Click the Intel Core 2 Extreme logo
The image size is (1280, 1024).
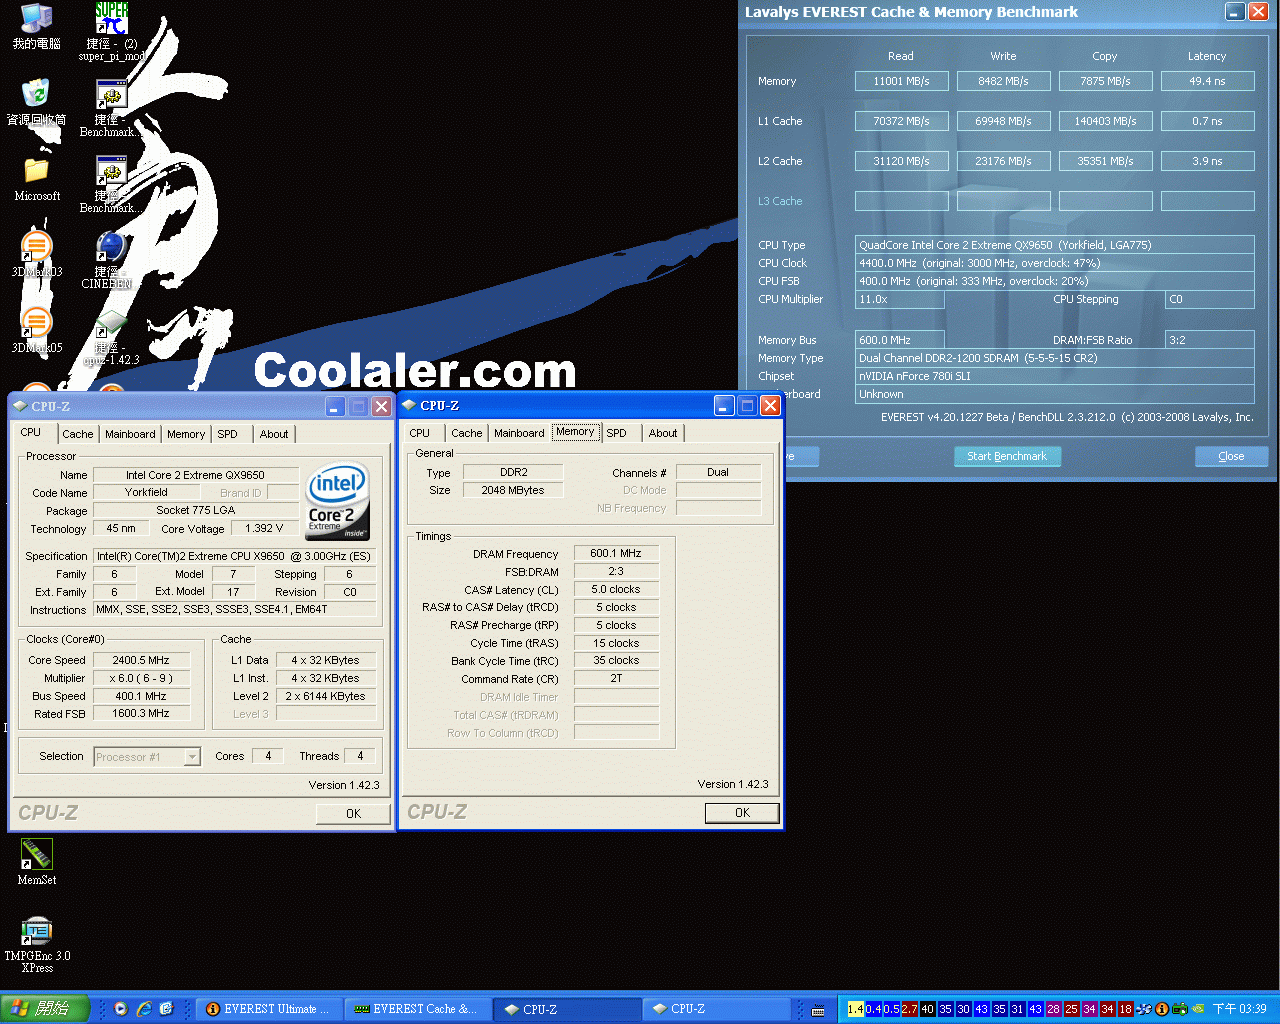click(x=337, y=502)
